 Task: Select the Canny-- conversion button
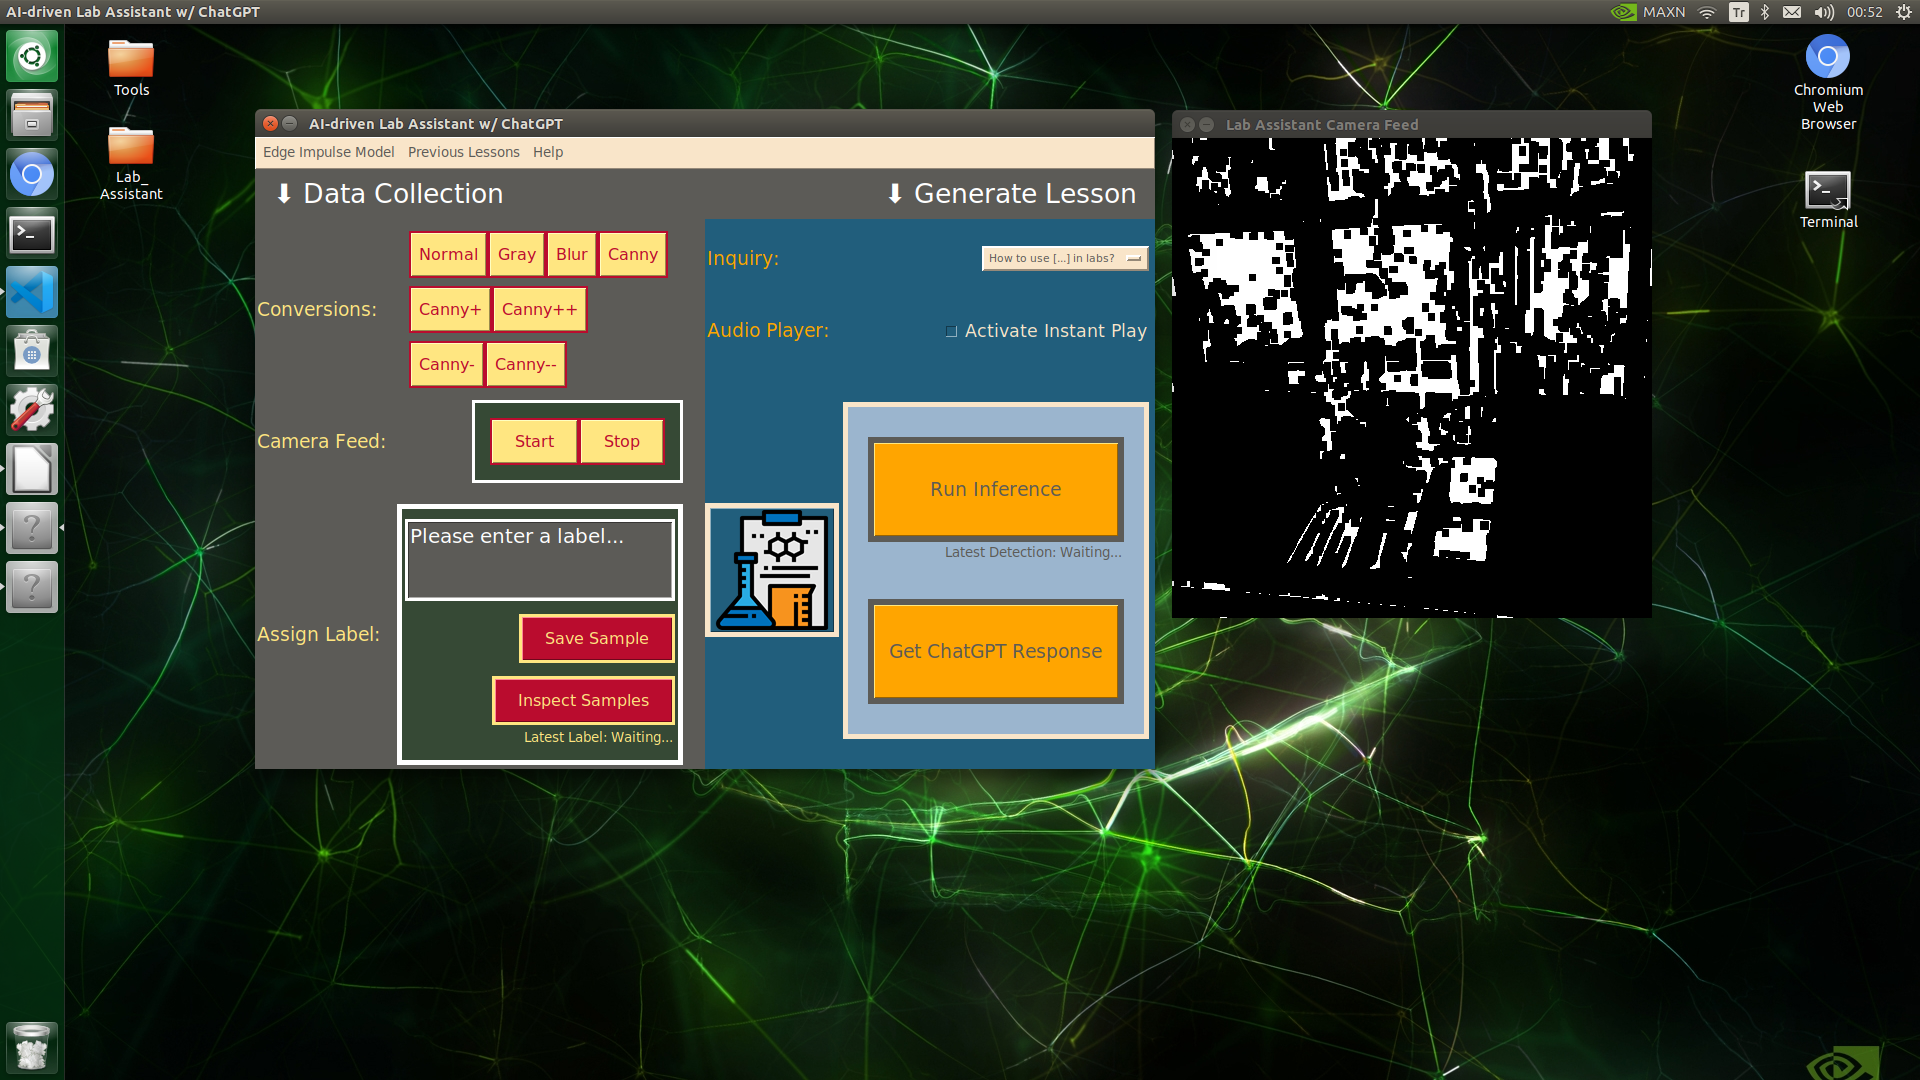point(525,364)
